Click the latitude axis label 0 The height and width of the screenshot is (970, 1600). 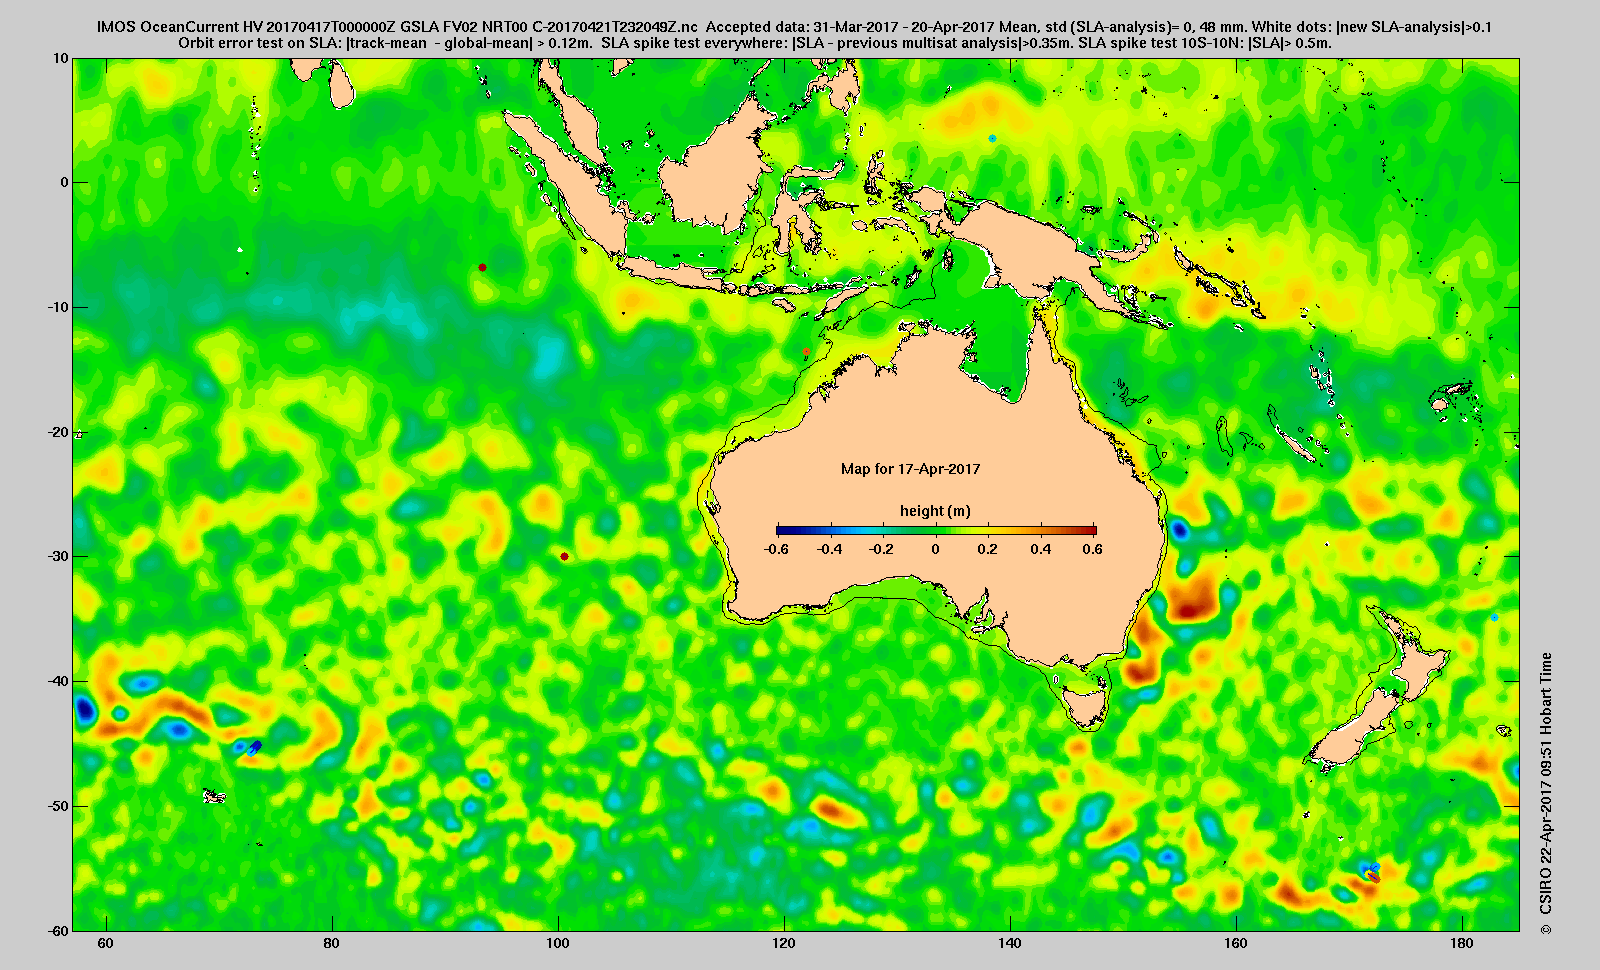(x=65, y=183)
